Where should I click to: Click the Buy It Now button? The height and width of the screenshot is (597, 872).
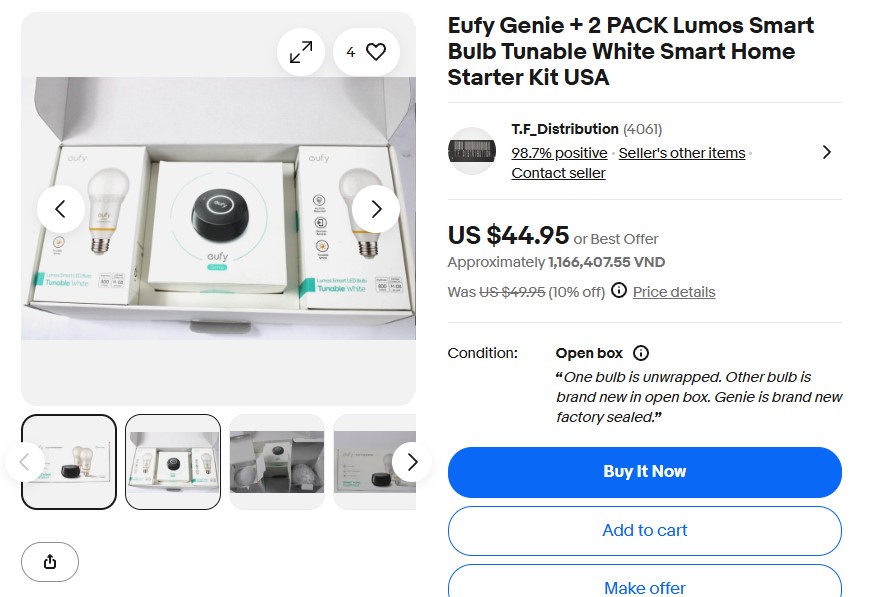click(644, 472)
